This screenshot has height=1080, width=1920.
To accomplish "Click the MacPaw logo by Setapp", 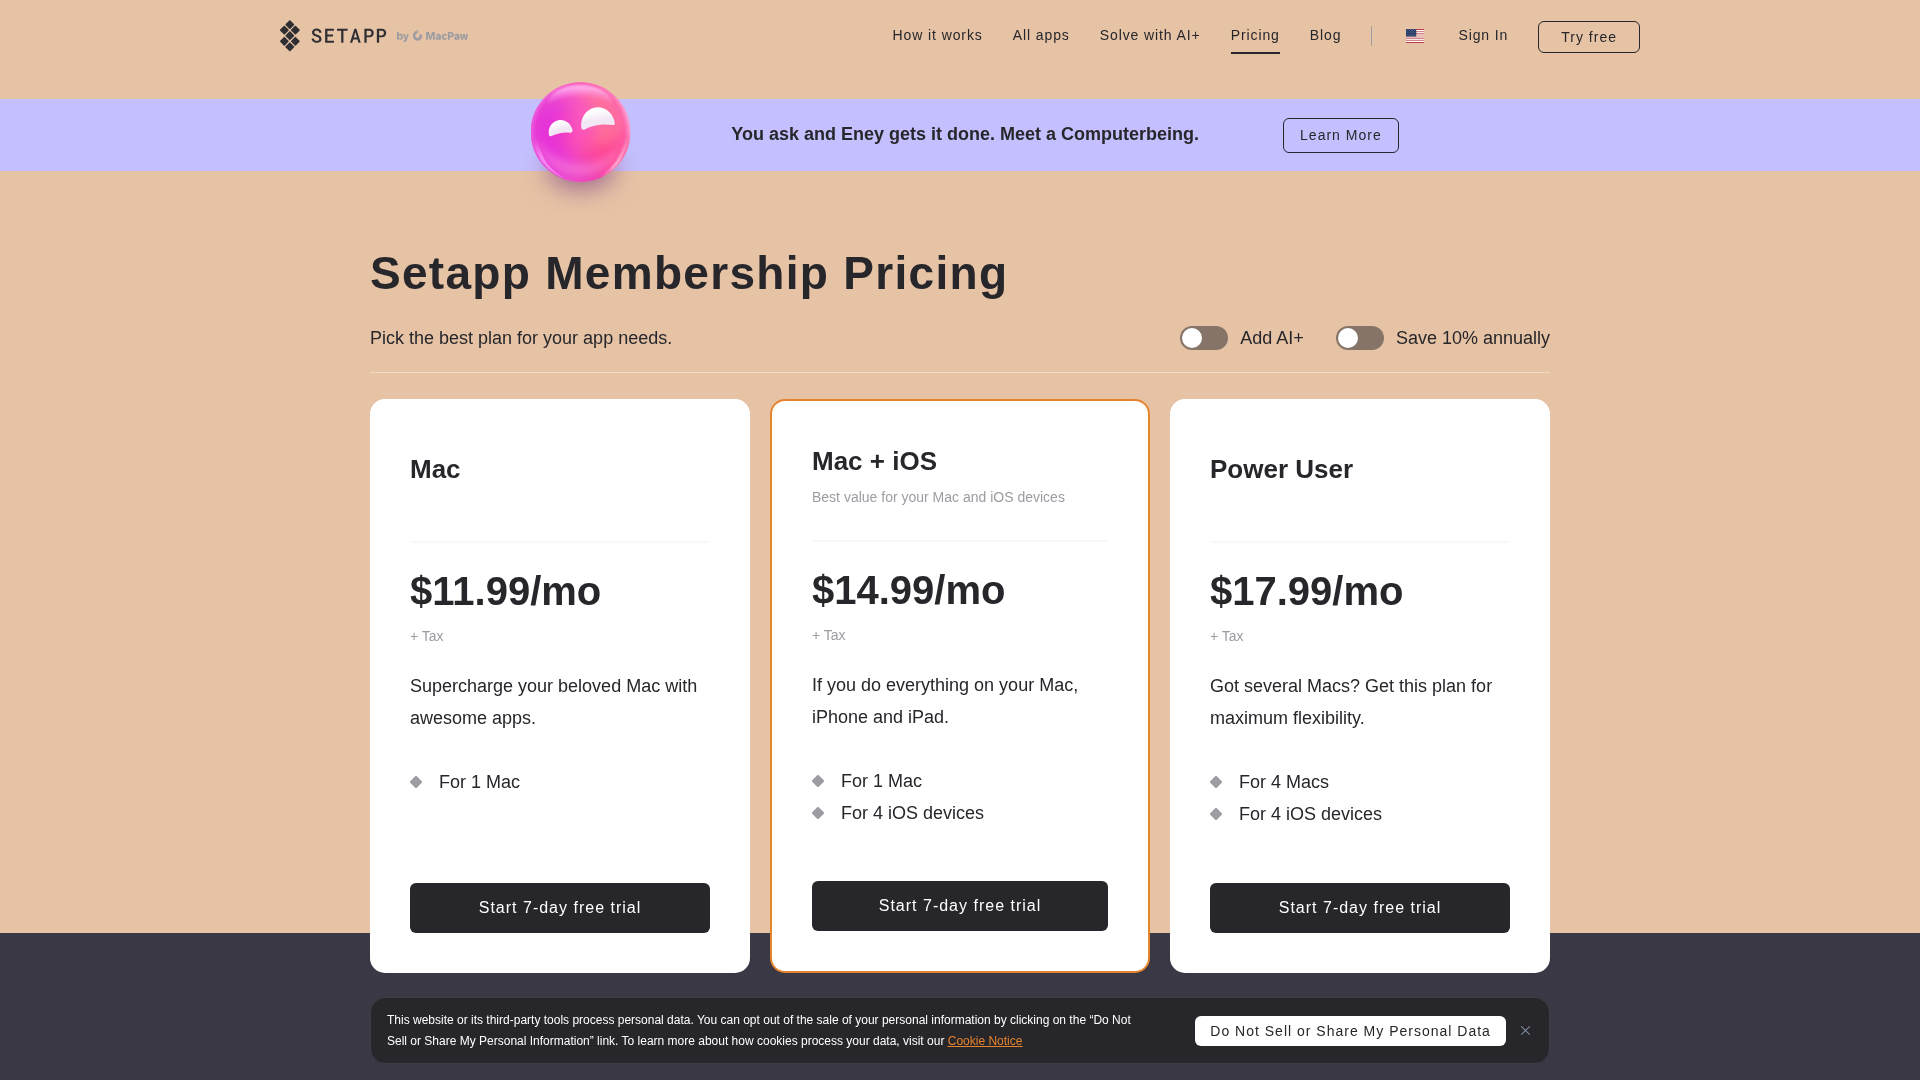I will tap(440, 36).
